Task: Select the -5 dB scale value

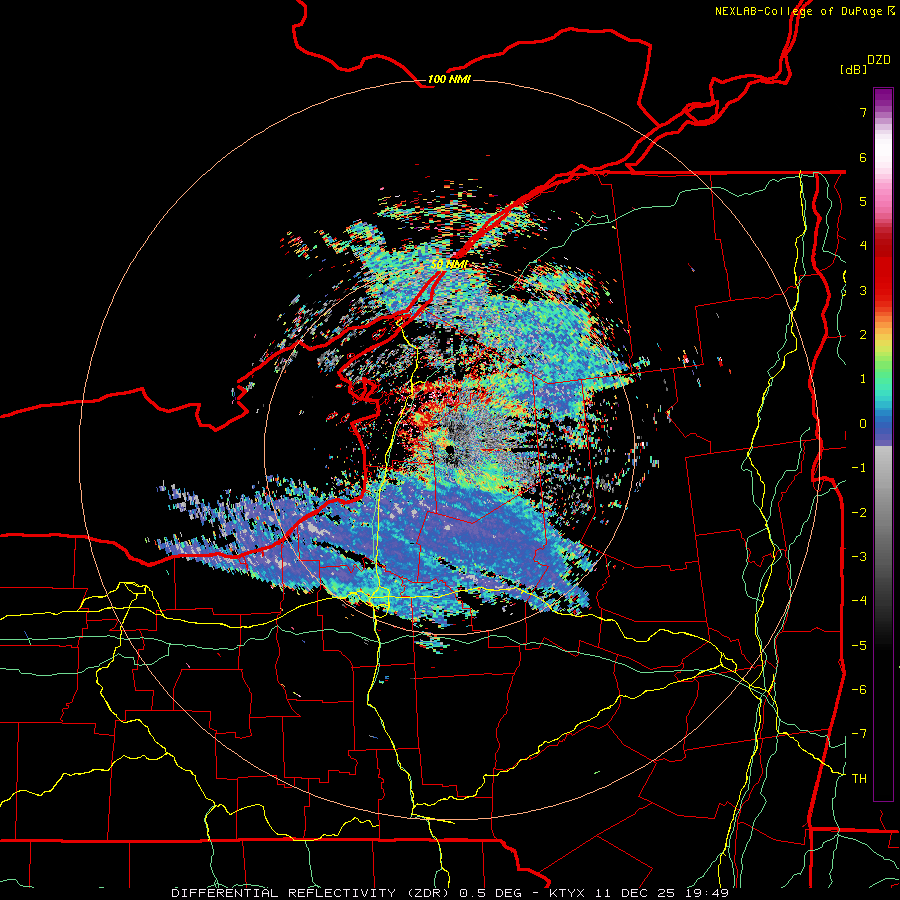Action: click(859, 646)
